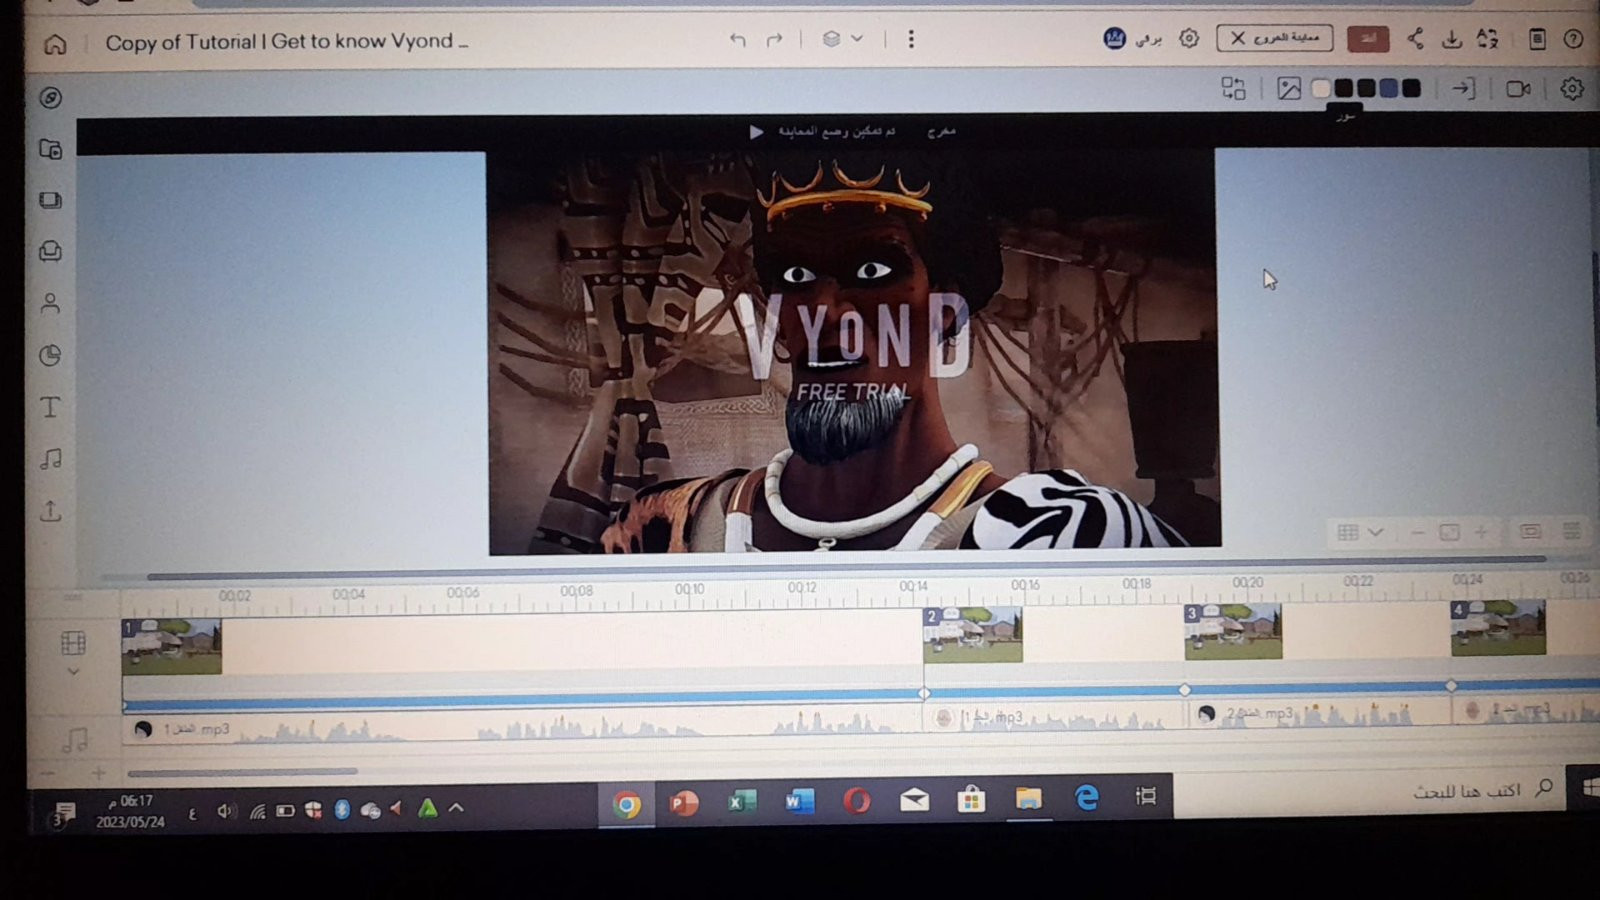Expand the scene track chevron
Image resolution: width=1600 pixels, height=900 pixels.
coord(73,672)
